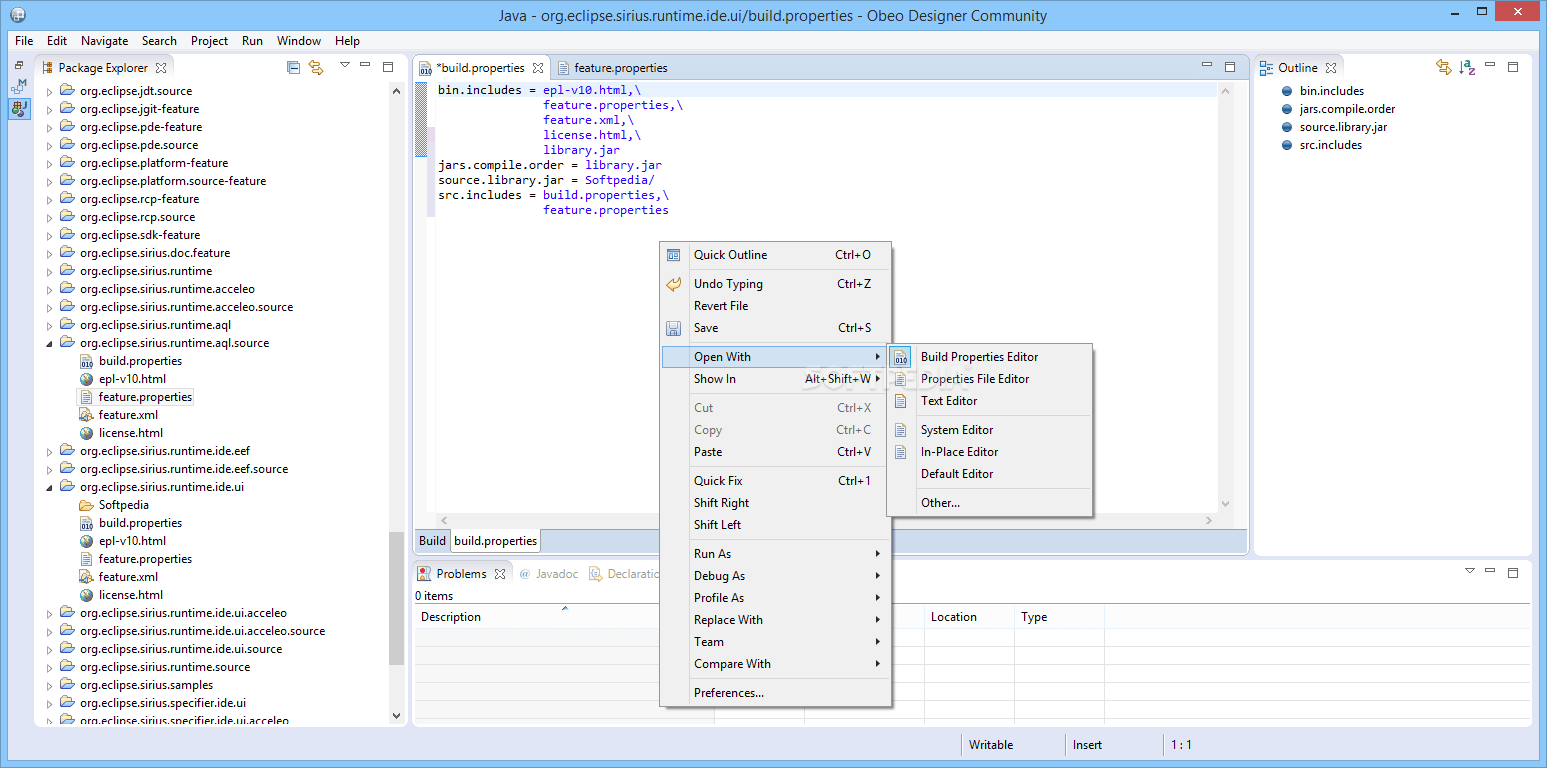
Task: Sort Outline entries alphabetically
Action: 1467,67
